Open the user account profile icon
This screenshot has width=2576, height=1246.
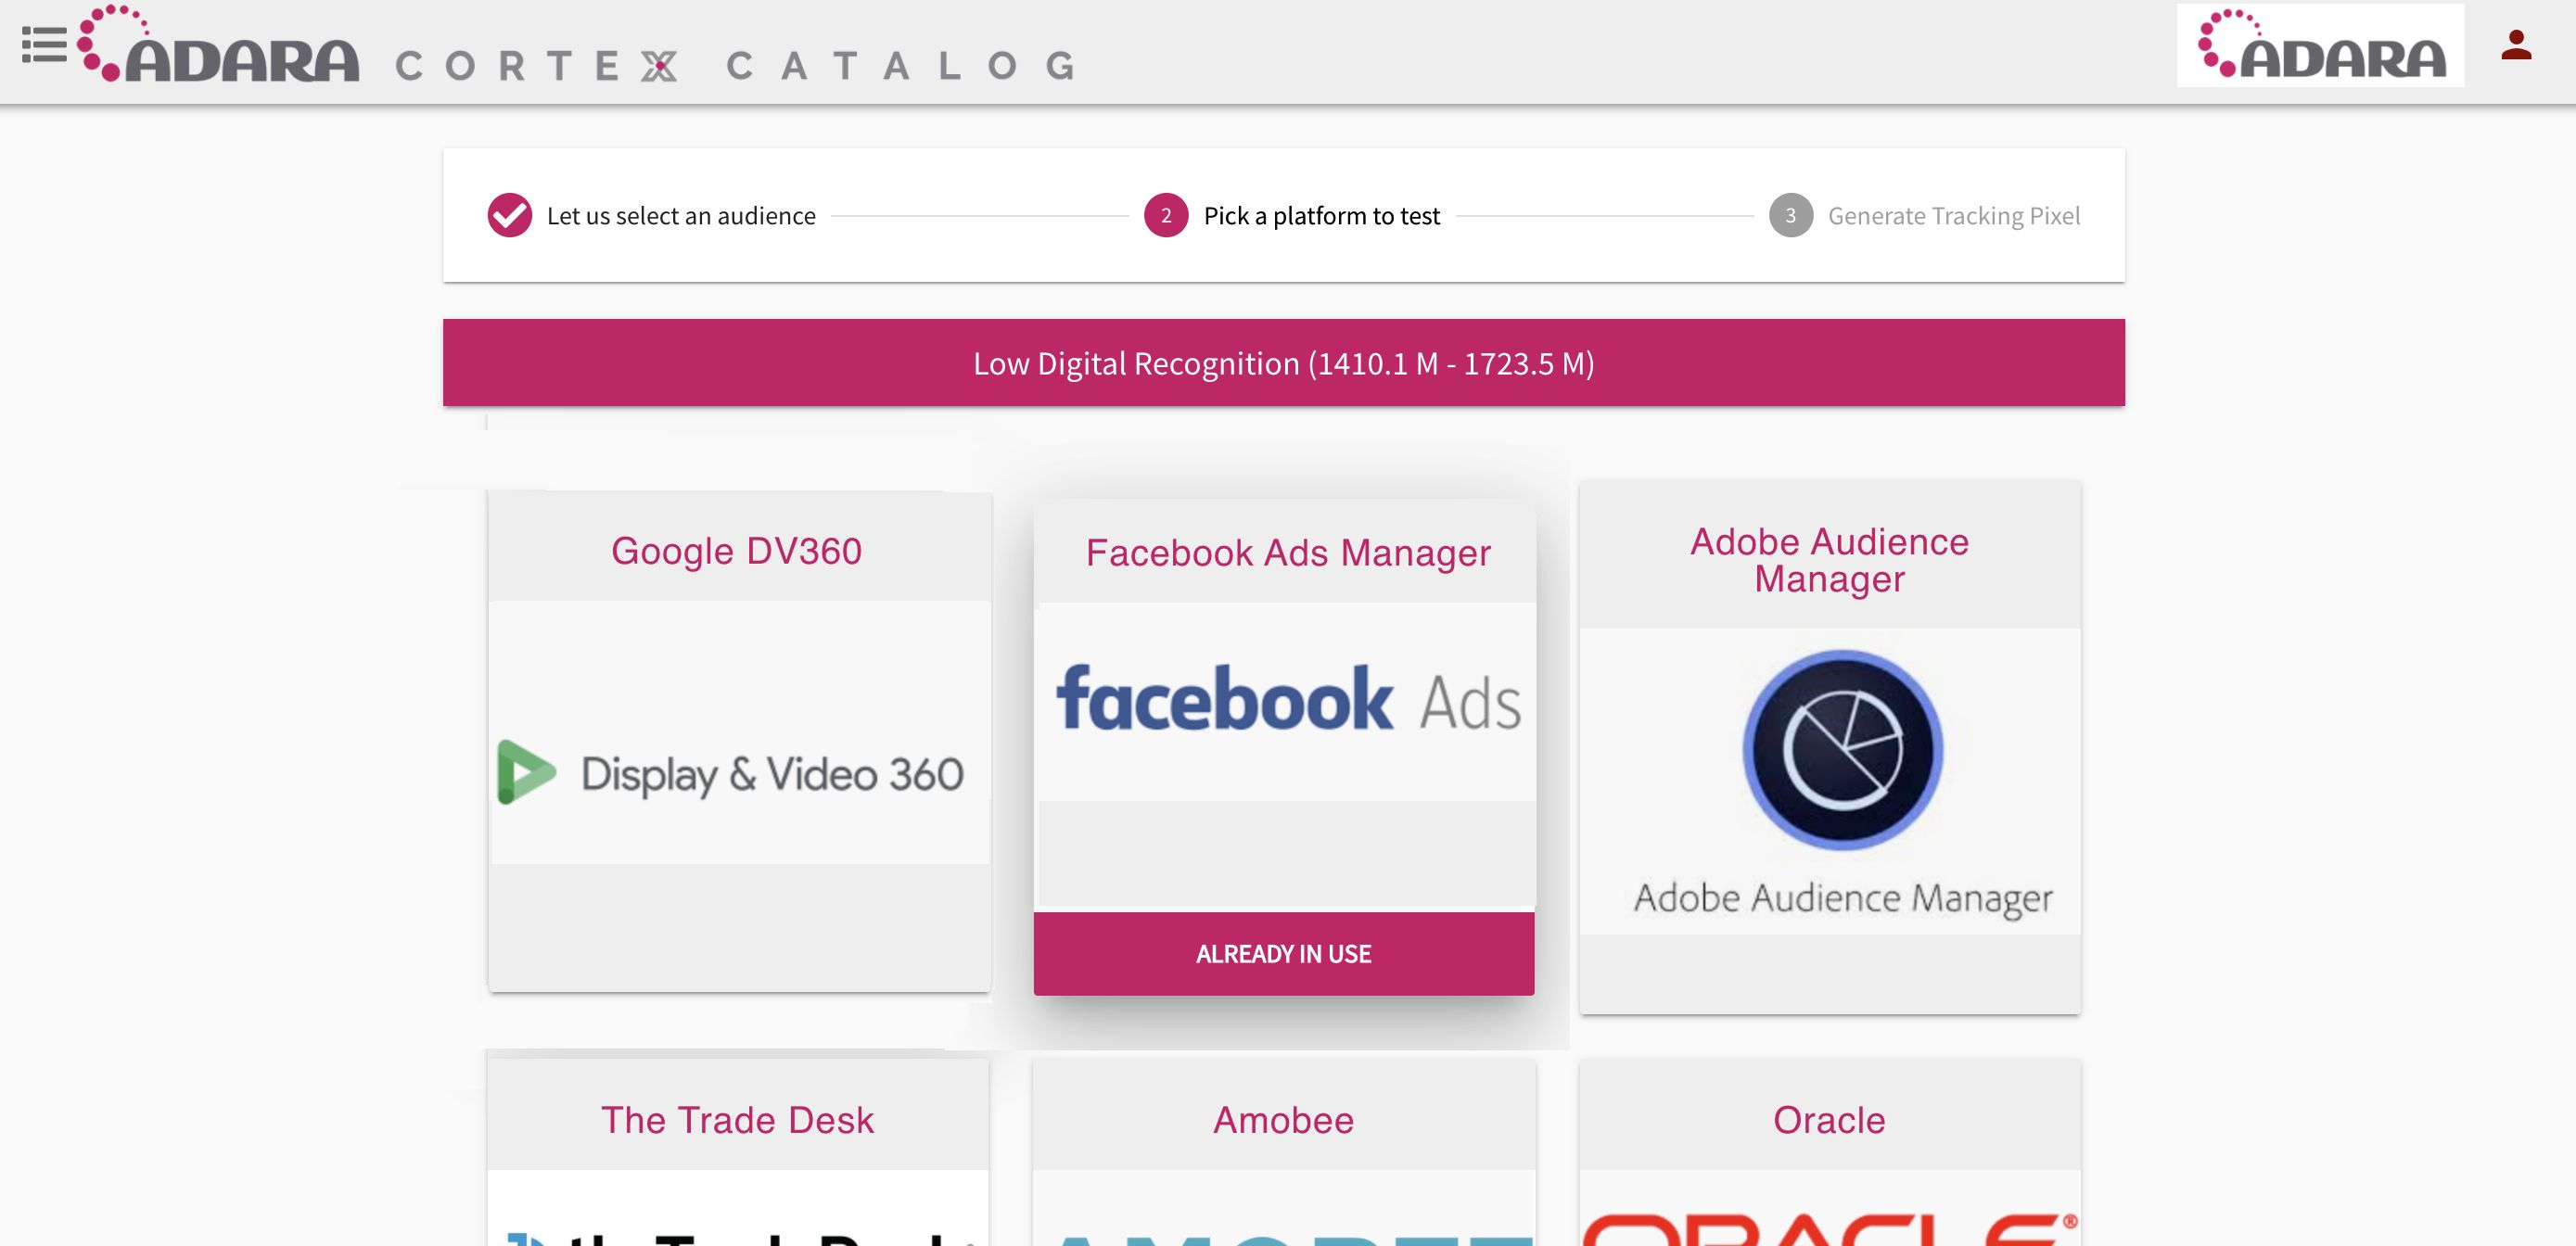point(2516,45)
